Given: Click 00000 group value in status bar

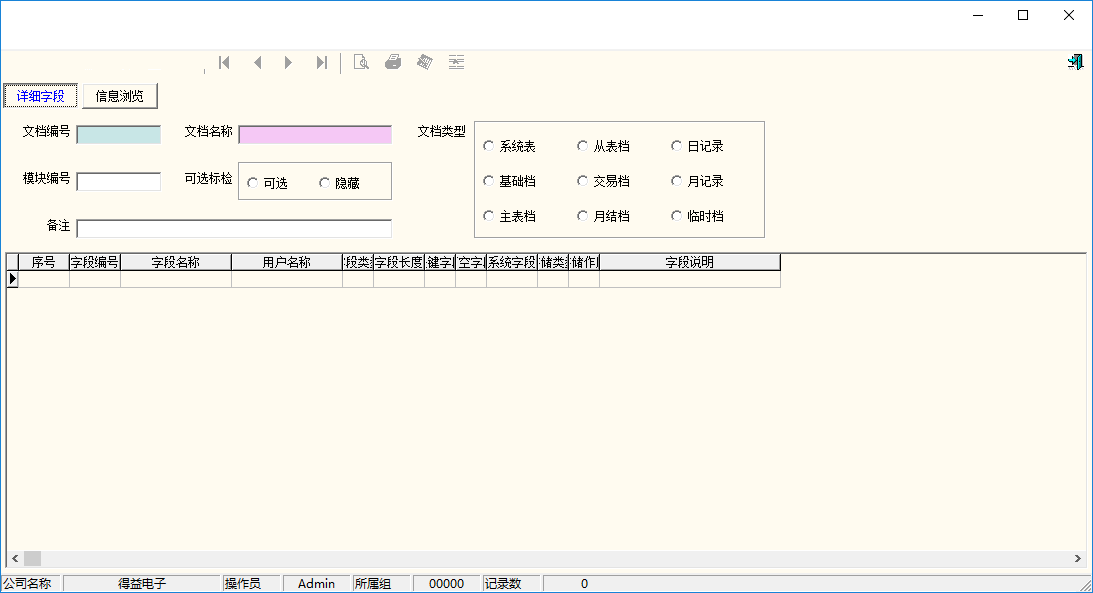Looking at the screenshot, I should coord(446,584).
